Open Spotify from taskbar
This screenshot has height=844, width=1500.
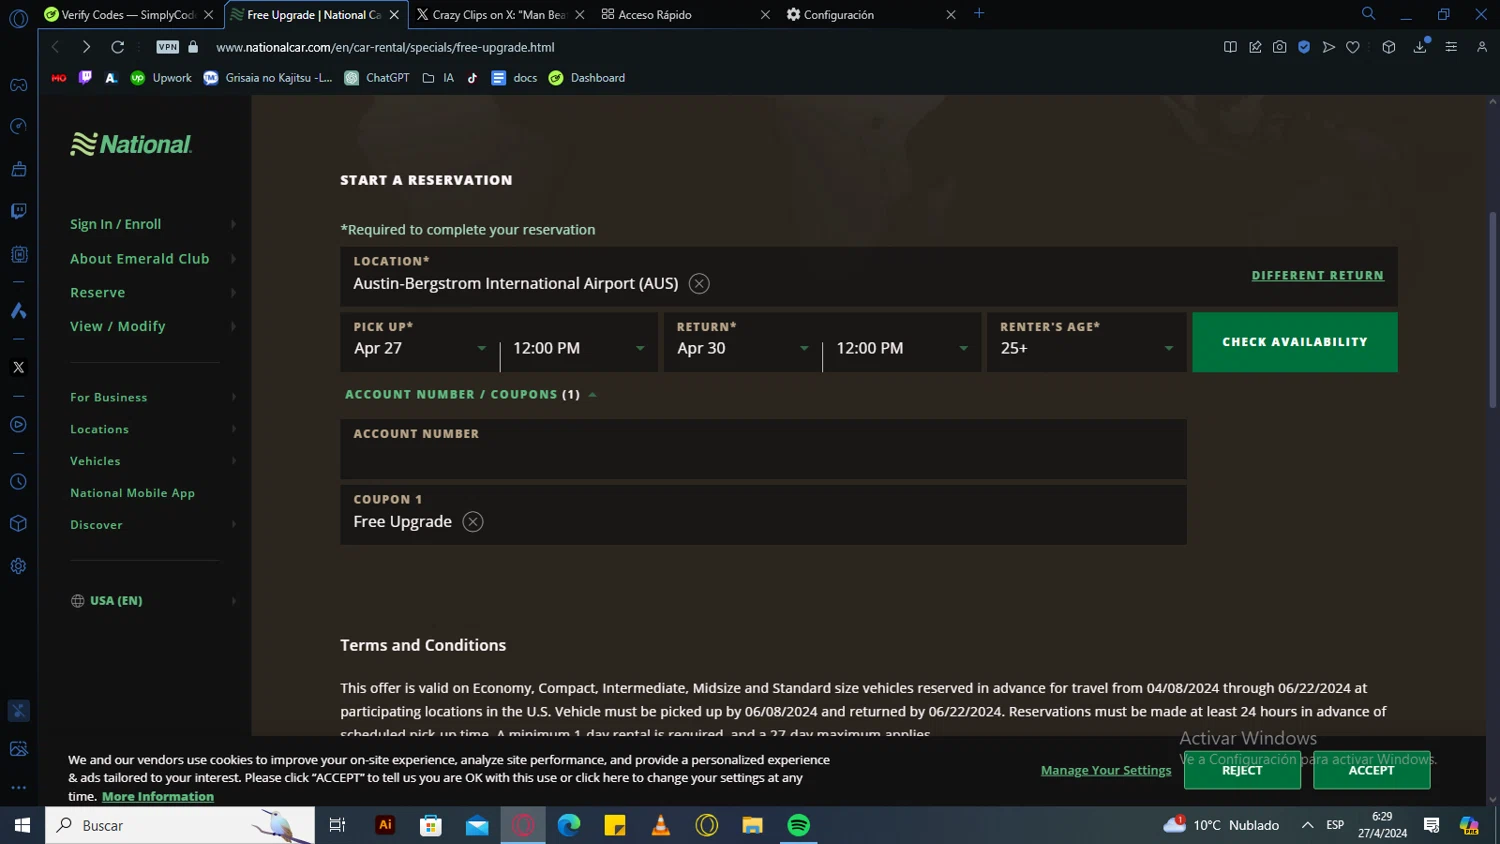coord(798,825)
